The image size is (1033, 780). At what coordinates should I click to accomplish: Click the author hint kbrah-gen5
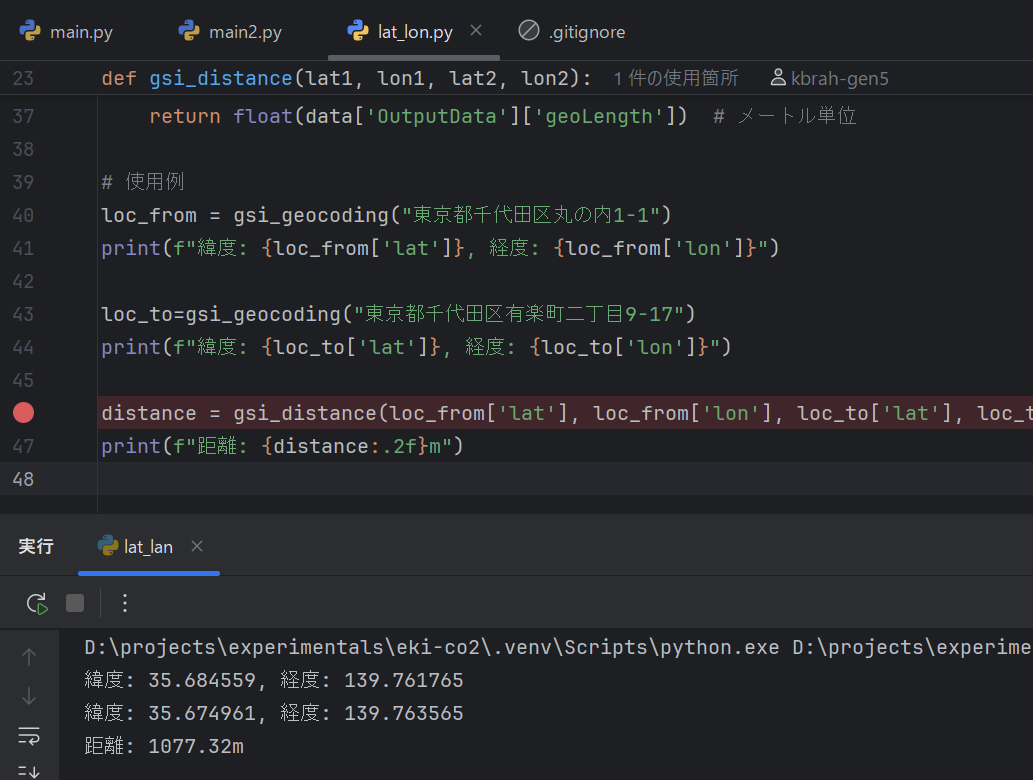(x=839, y=78)
